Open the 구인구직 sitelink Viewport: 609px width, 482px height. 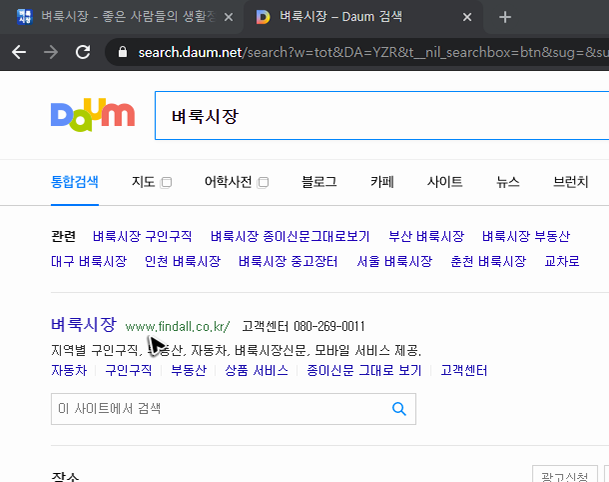pos(129,370)
